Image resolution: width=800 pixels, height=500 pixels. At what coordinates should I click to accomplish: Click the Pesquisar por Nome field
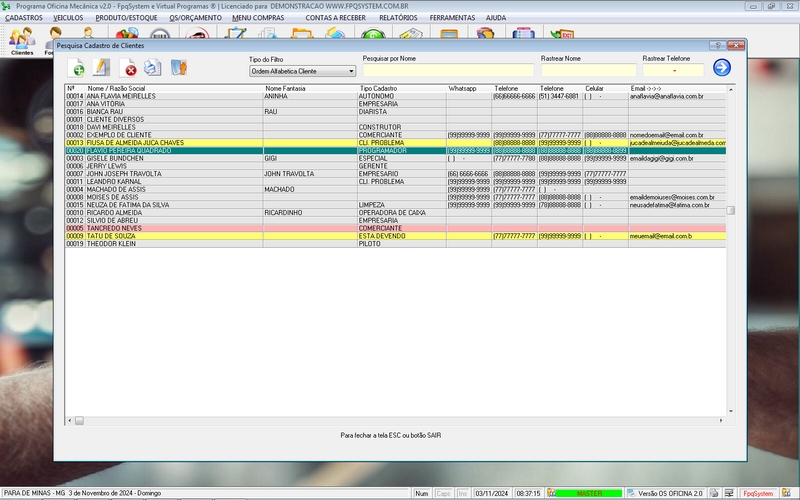tap(448, 70)
